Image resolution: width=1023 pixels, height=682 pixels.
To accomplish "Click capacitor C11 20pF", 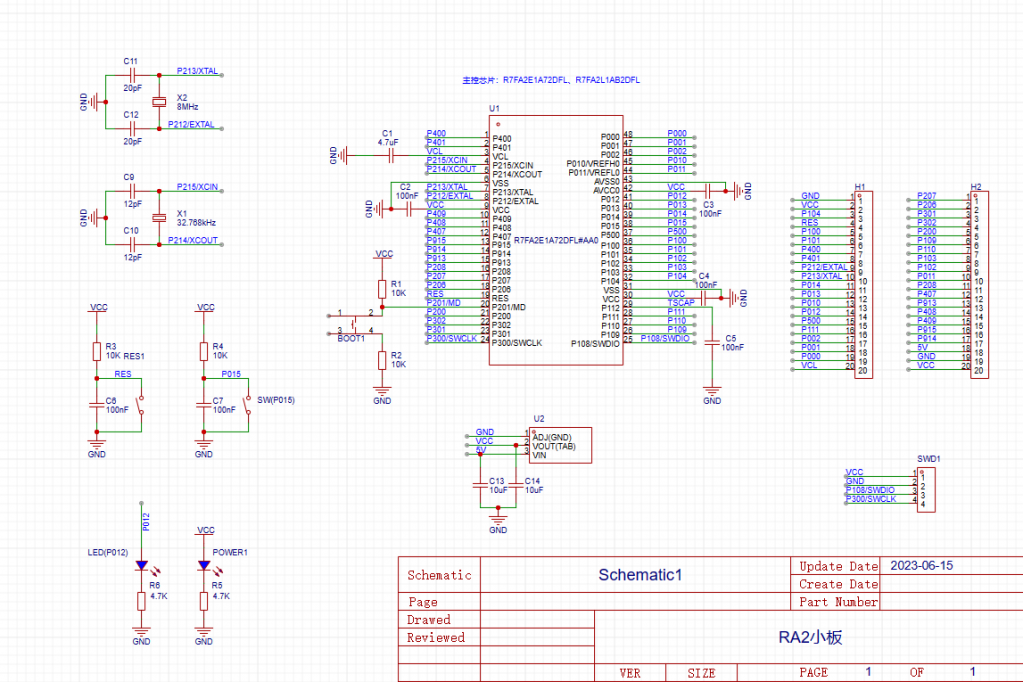I will [x=132, y=75].
